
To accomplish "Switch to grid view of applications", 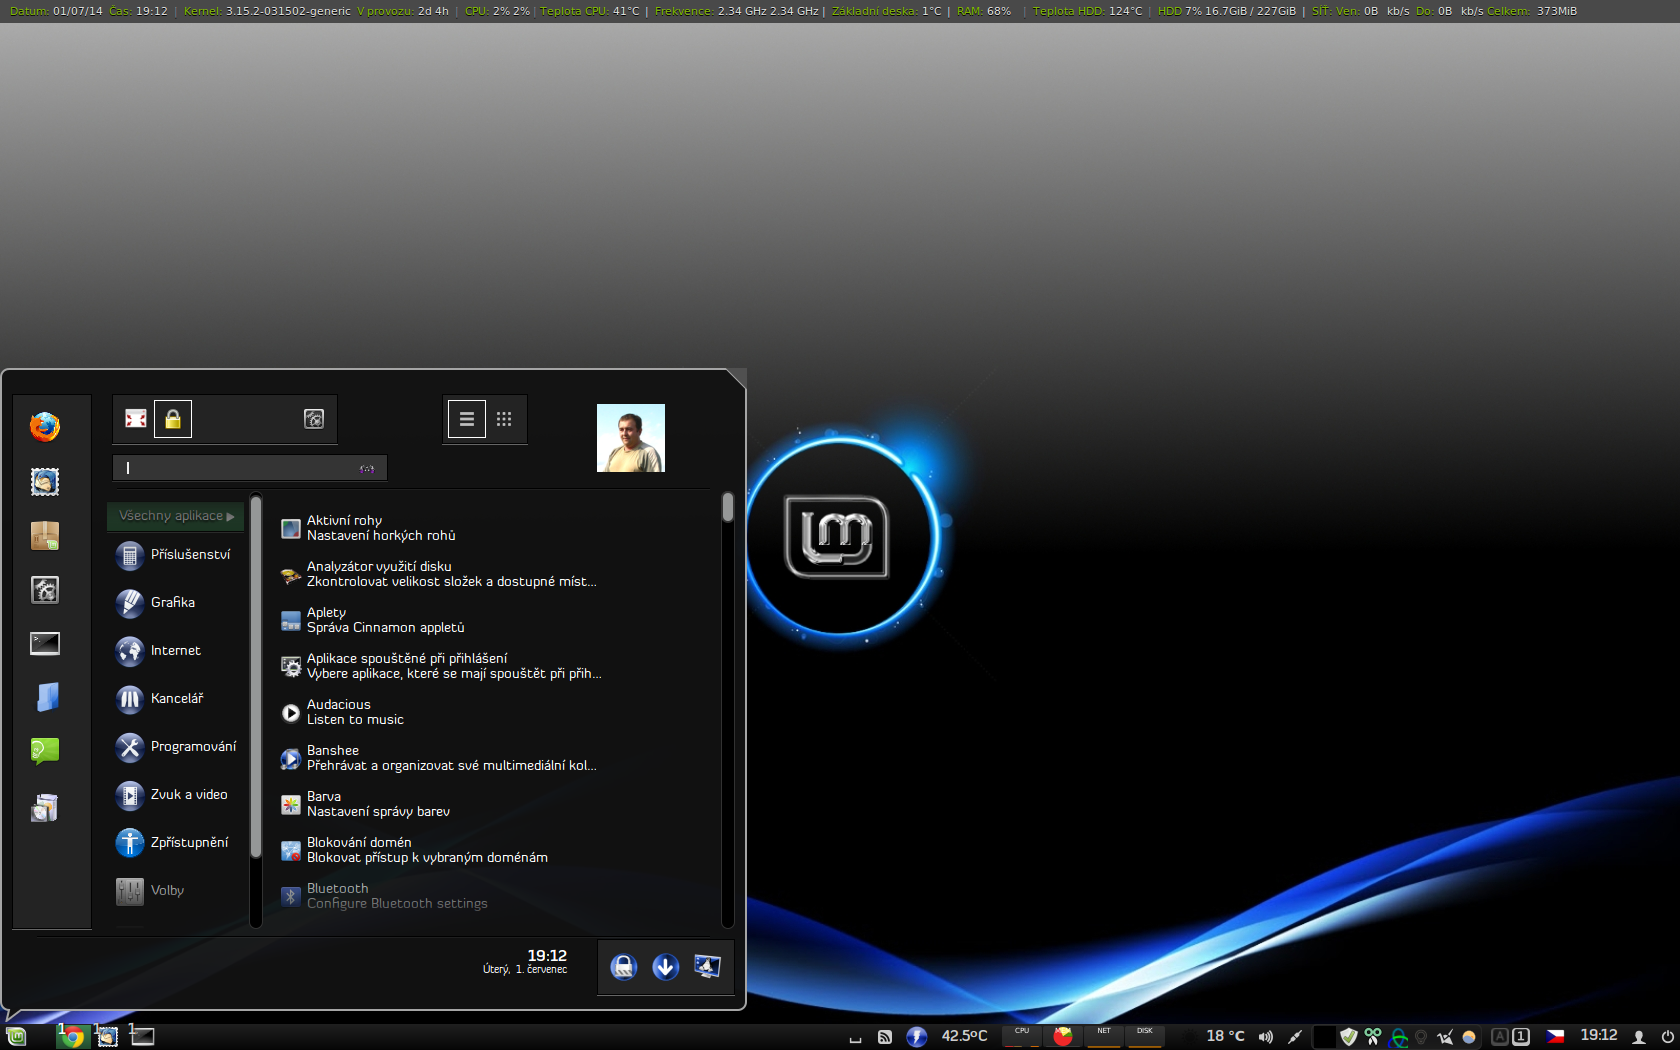I will (x=504, y=419).
